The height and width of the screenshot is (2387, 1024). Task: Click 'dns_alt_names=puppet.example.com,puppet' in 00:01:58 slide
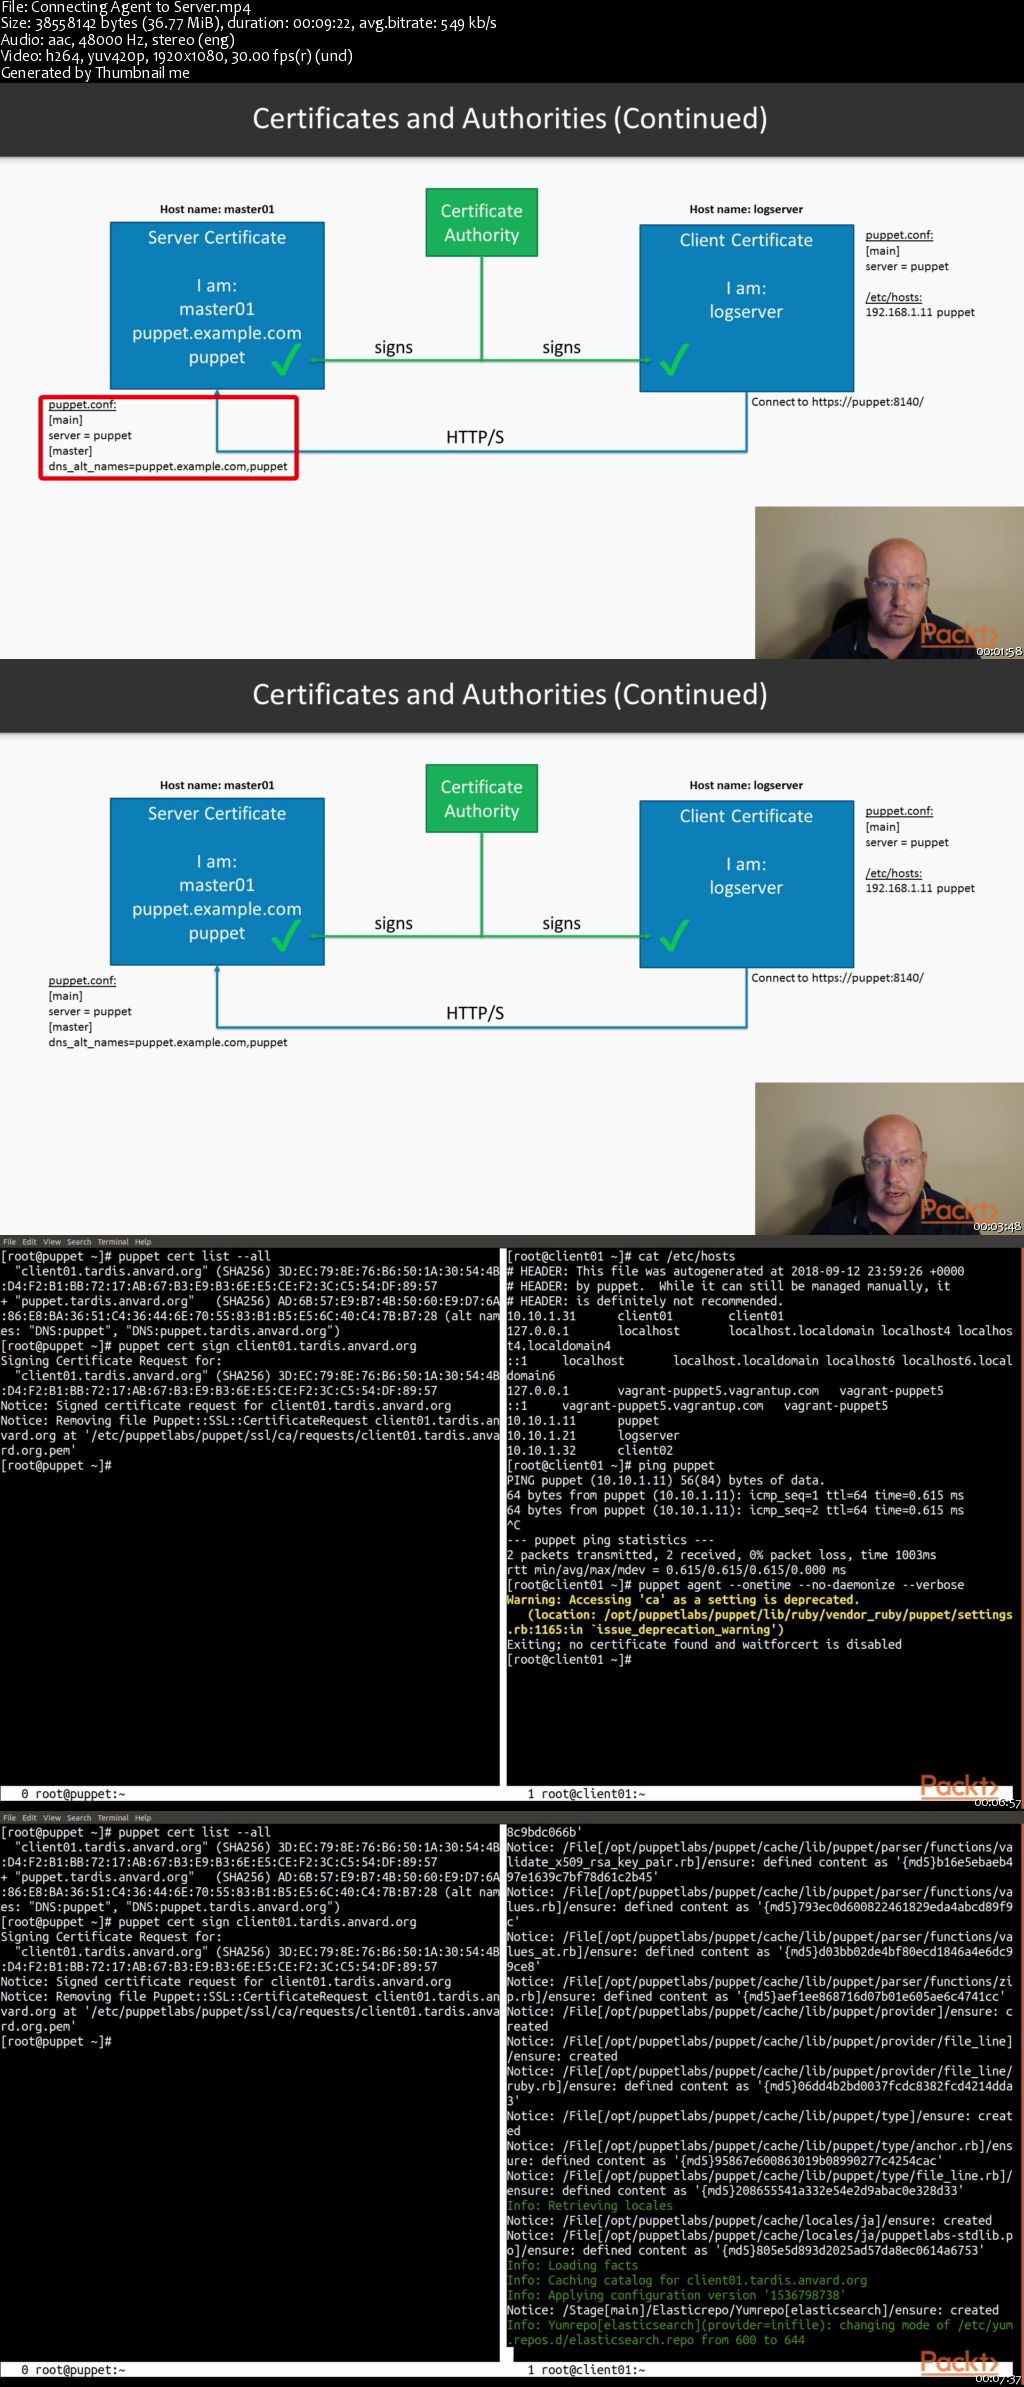pos(168,467)
